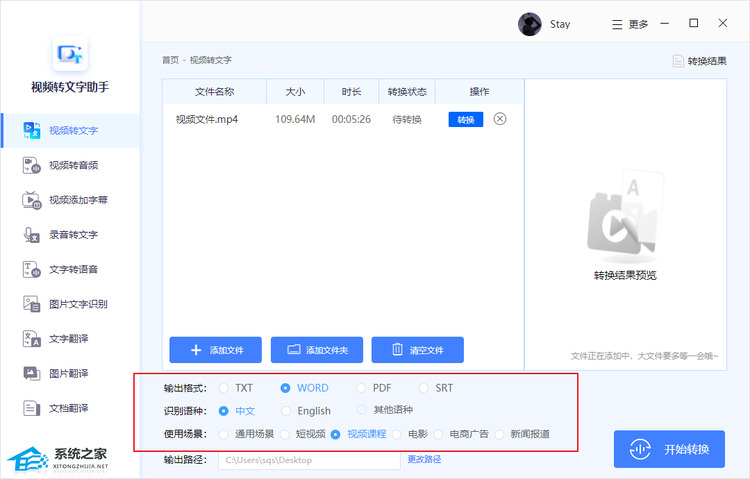Click the 时长 column header
This screenshot has width=750, height=479.
(352, 92)
